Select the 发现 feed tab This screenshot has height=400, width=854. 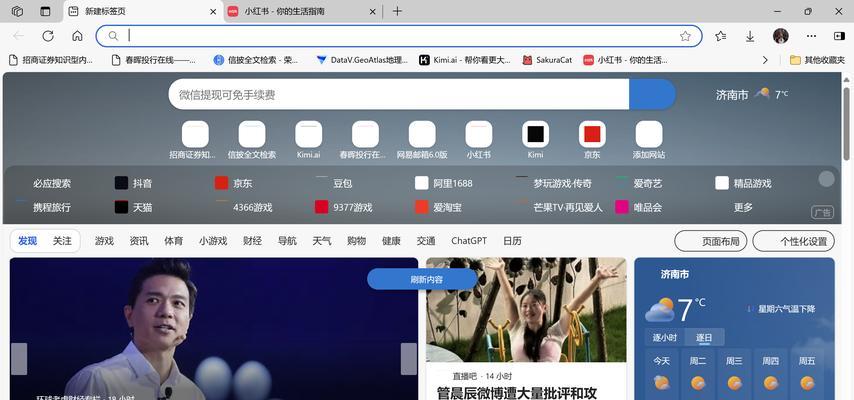point(27,241)
